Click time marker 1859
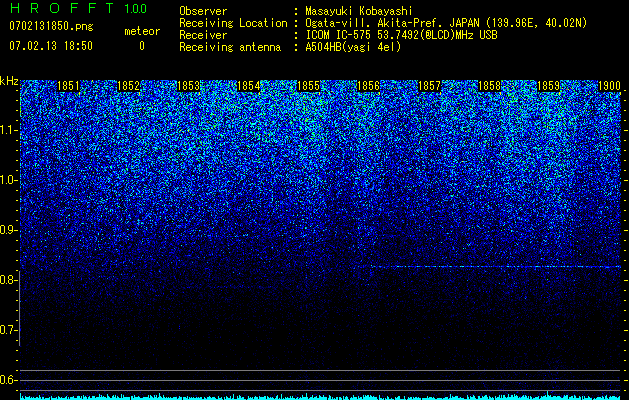629x400 pixels. tap(548, 86)
